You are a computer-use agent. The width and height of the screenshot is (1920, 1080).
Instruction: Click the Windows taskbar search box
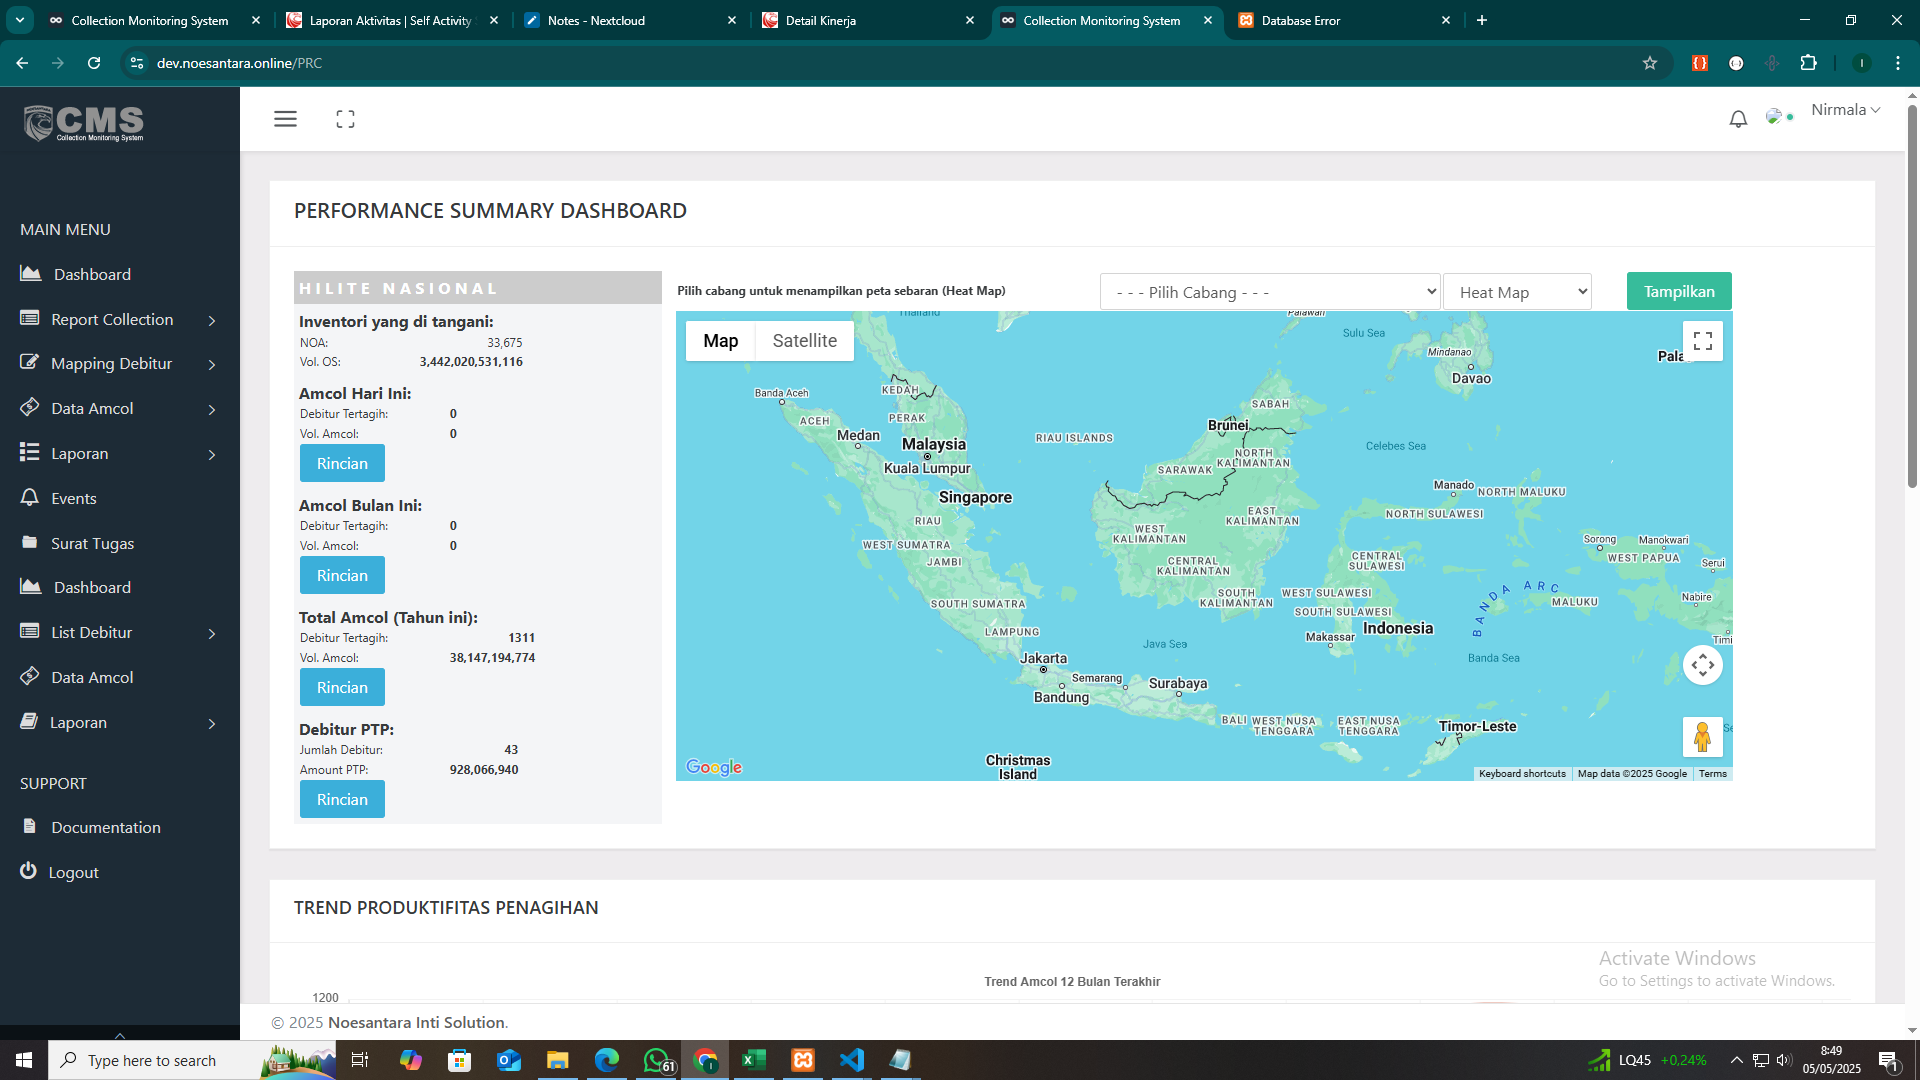[152, 1060]
